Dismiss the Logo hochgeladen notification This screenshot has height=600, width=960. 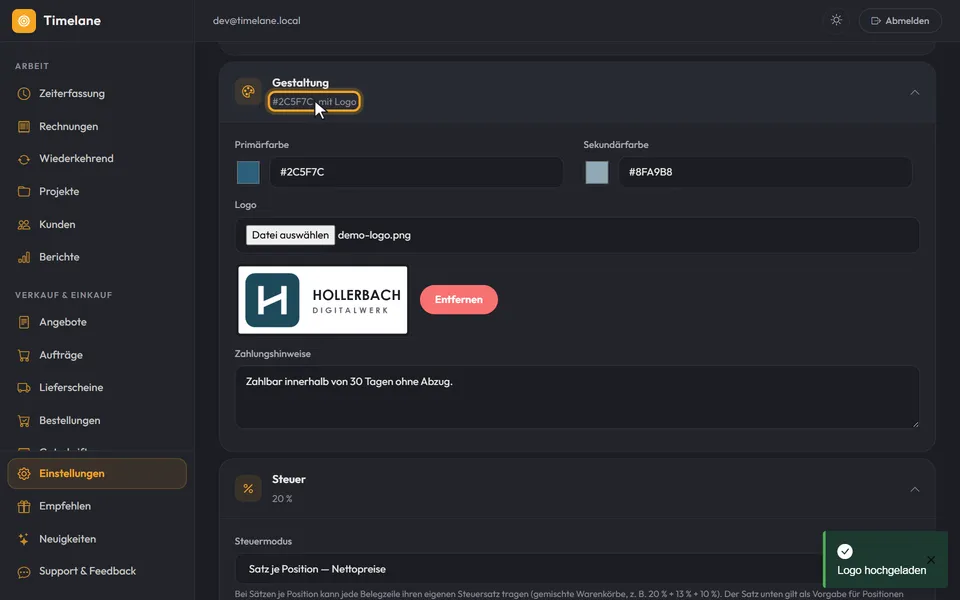click(x=931, y=560)
